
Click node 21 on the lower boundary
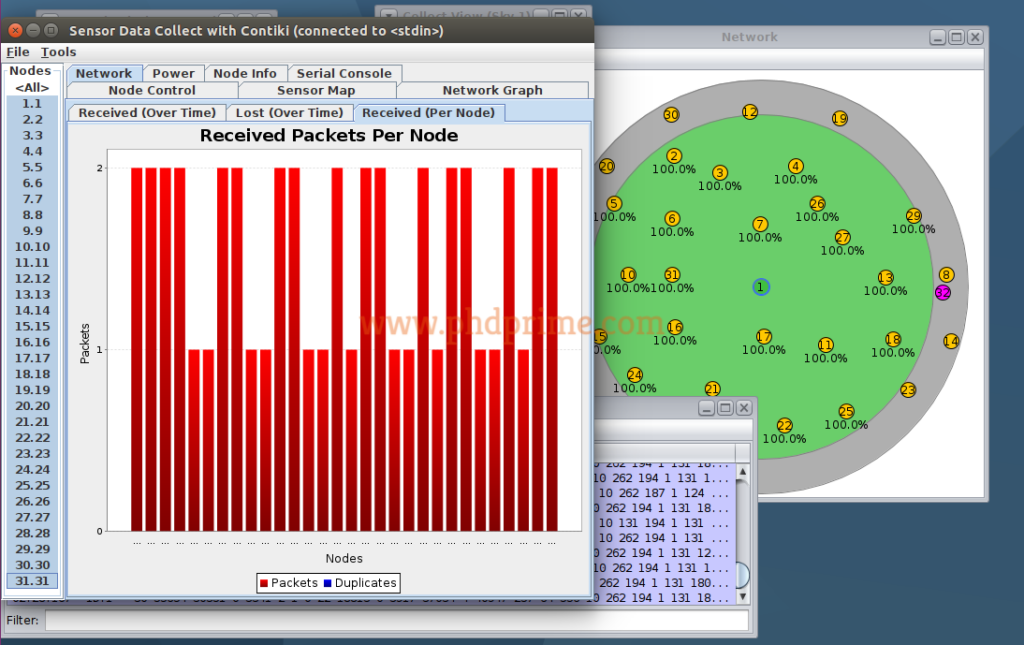(x=712, y=389)
